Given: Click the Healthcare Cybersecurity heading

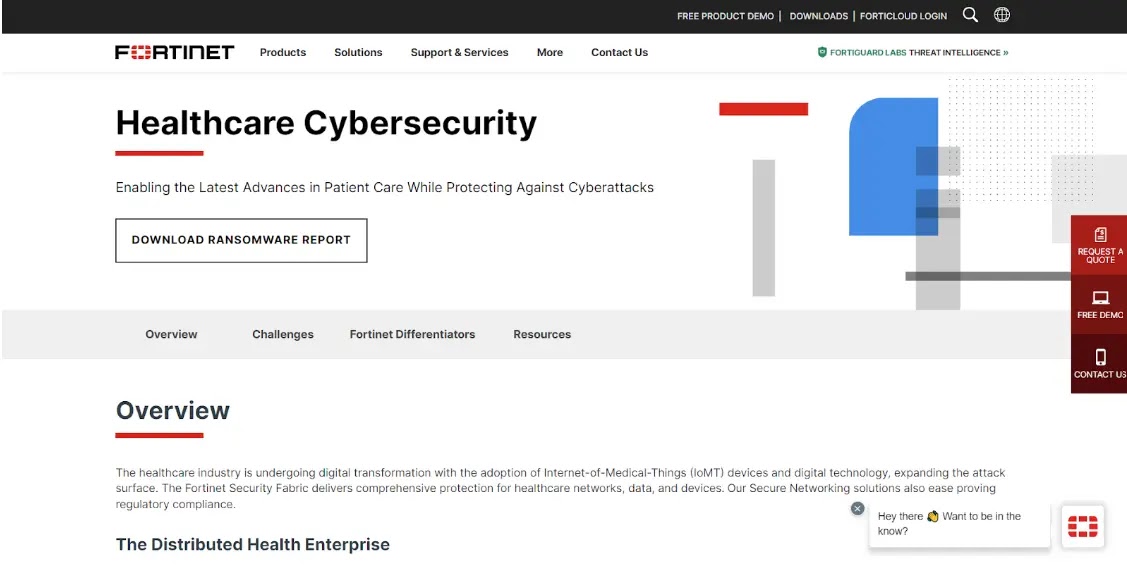Looking at the screenshot, I should tap(326, 122).
